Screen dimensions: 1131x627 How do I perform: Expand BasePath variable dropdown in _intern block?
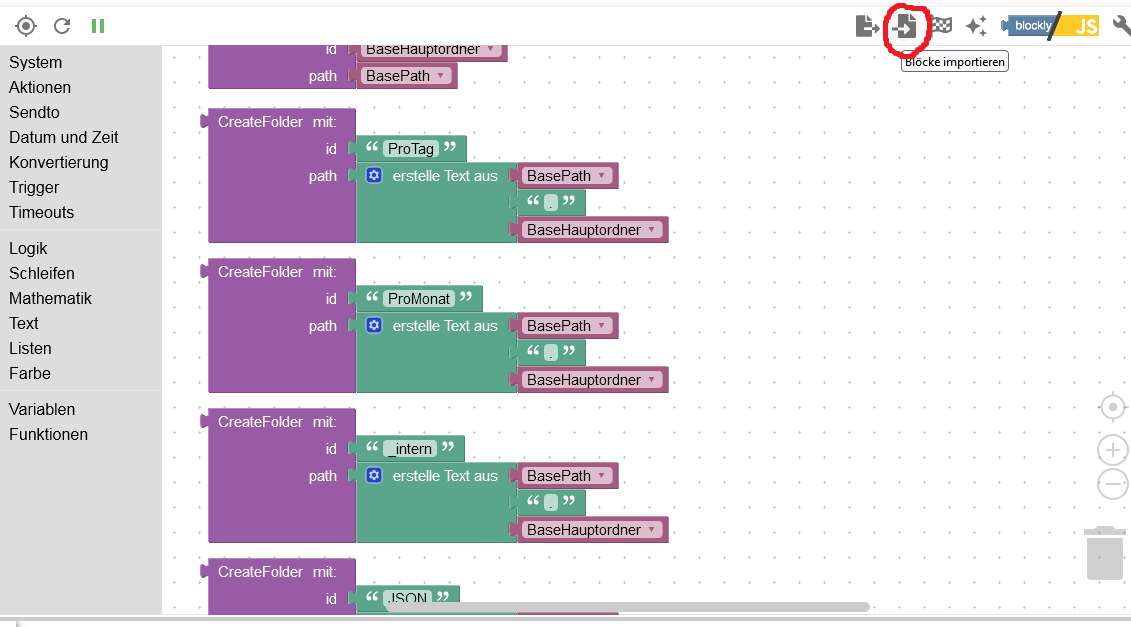[602, 476]
